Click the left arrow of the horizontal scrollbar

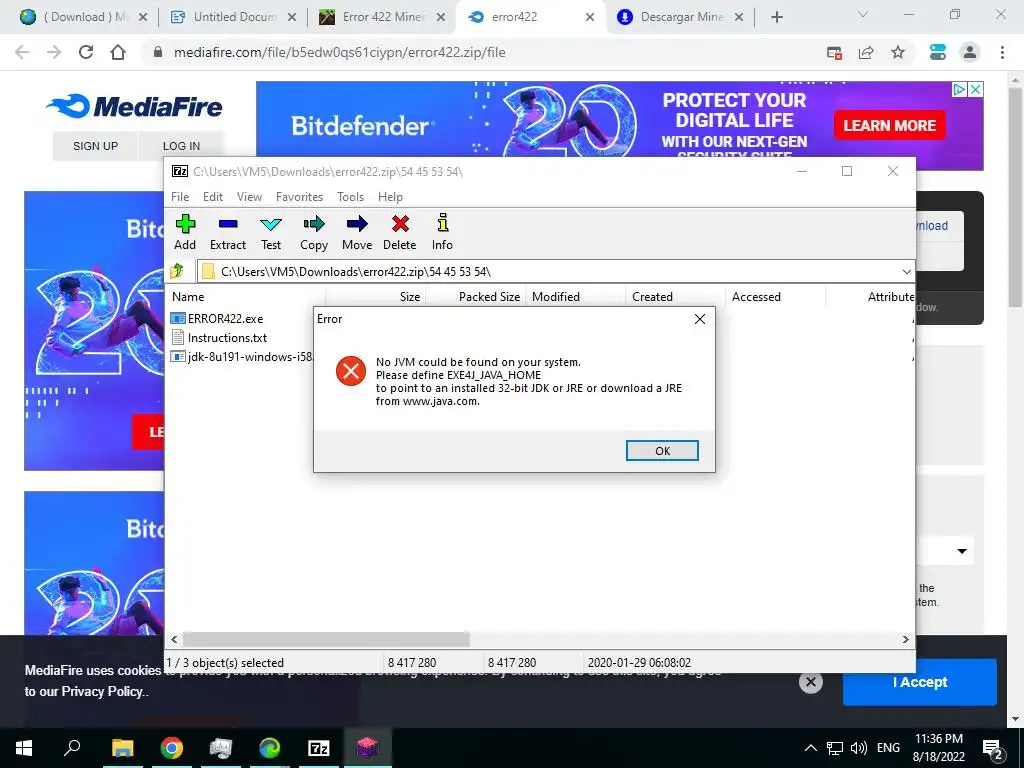[174, 639]
